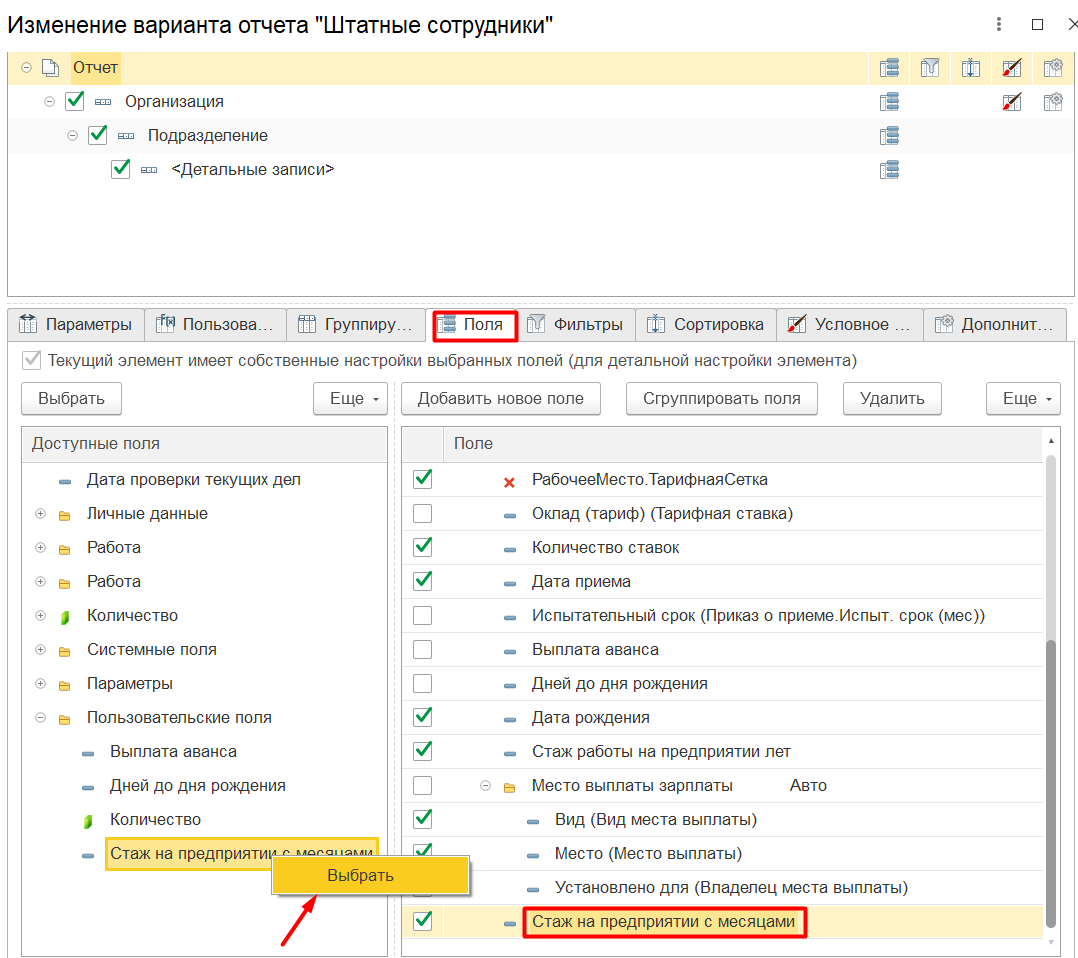Open filter settings icon in the Отчет row
This screenshot has width=1078, height=958.
pyautogui.click(x=930, y=67)
